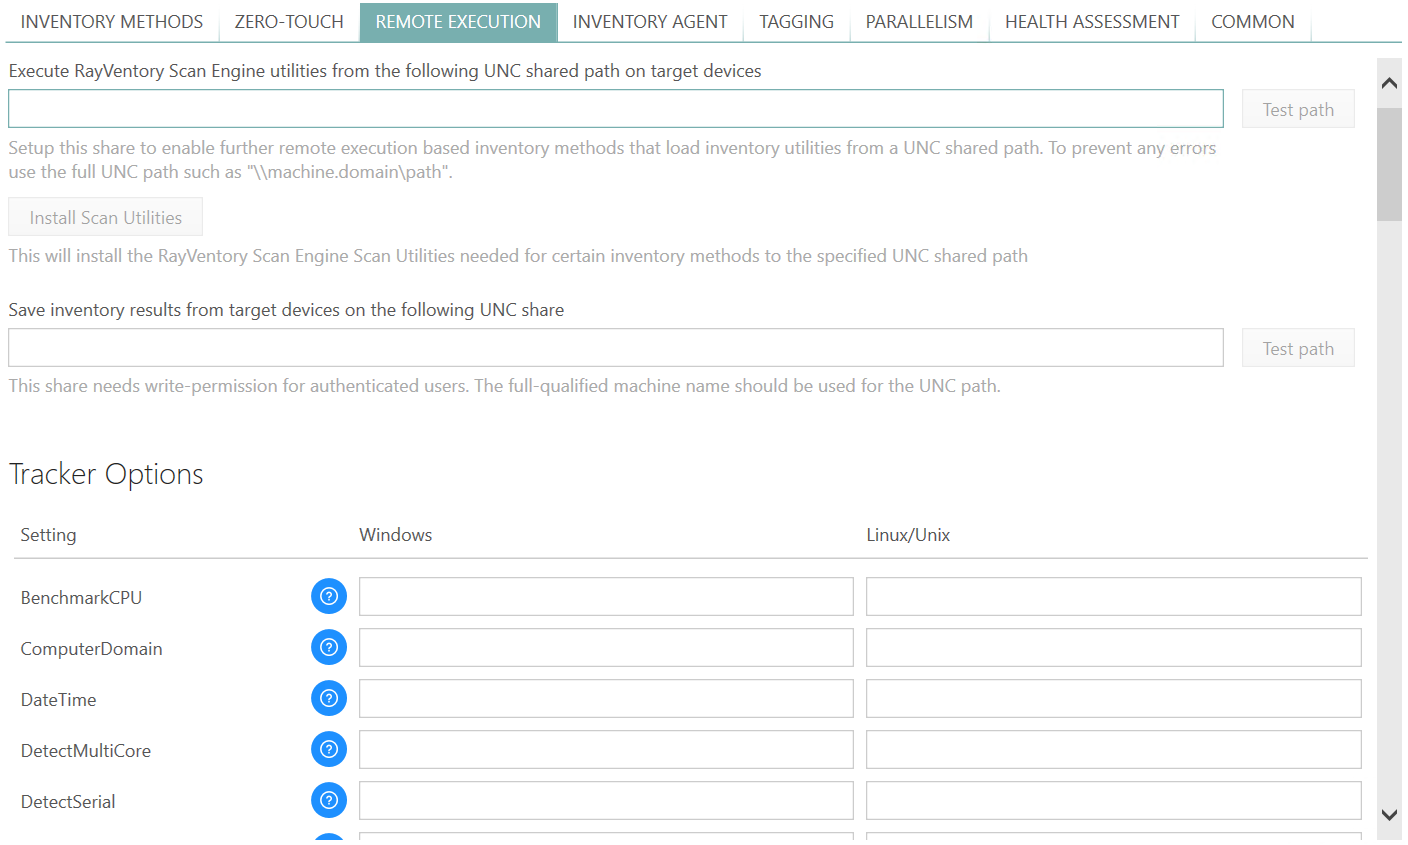Open the ZERO-TOUCH tab
The width and height of the screenshot is (1408, 845).
tap(289, 21)
